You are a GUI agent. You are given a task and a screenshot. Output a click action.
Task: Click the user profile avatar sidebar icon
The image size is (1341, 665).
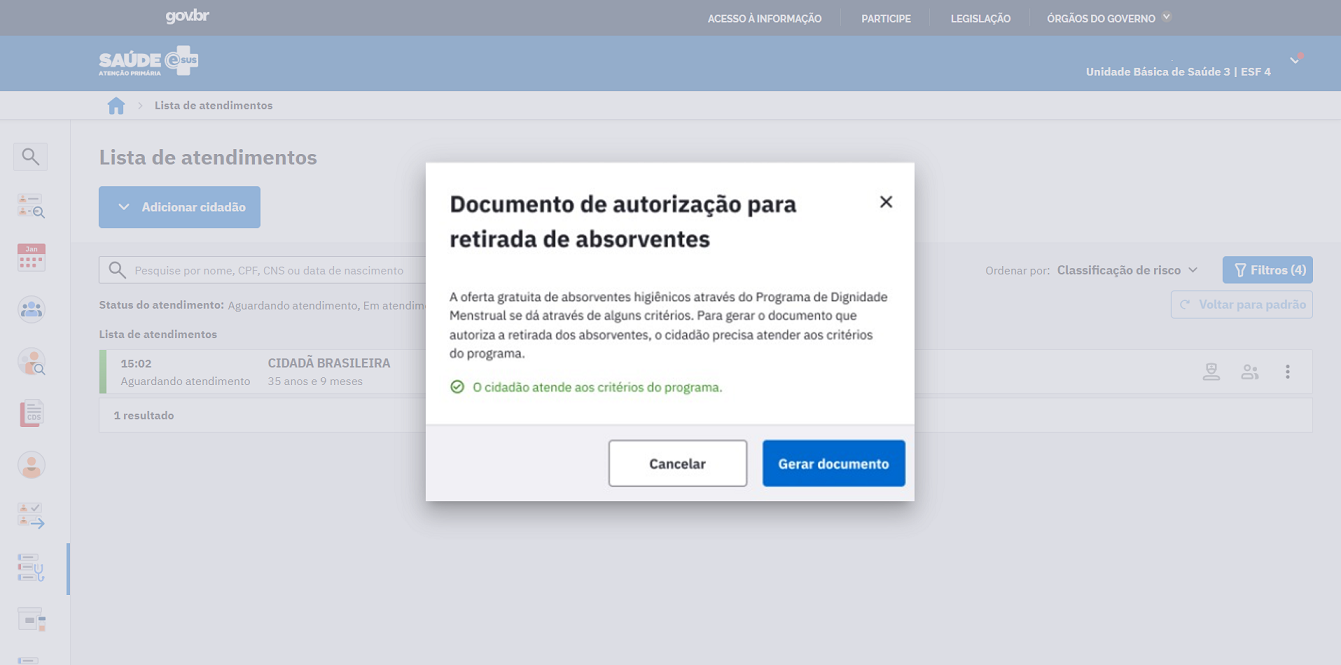(31, 465)
